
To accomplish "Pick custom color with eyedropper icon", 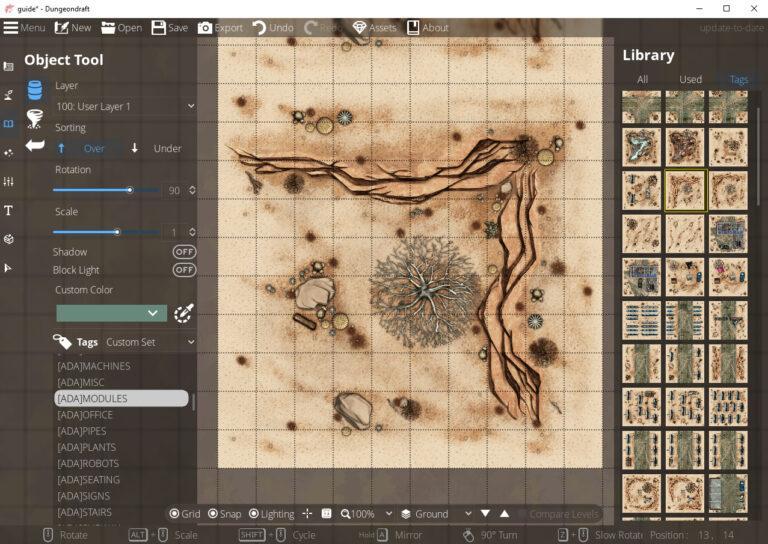I will (183, 313).
